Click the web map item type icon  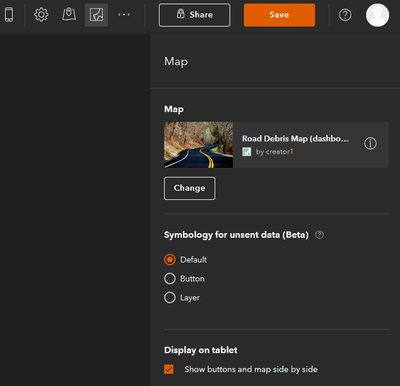click(x=247, y=152)
